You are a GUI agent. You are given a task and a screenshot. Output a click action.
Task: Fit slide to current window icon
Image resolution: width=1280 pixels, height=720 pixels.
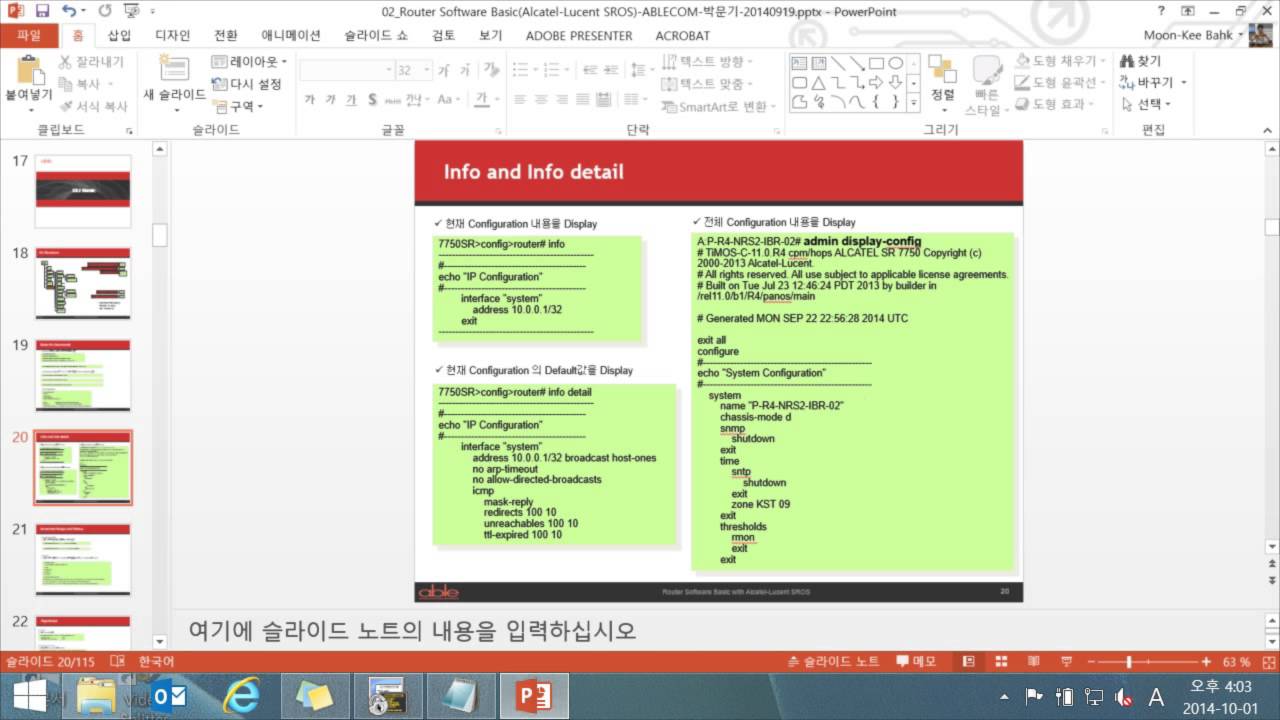(x=1267, y=662)
